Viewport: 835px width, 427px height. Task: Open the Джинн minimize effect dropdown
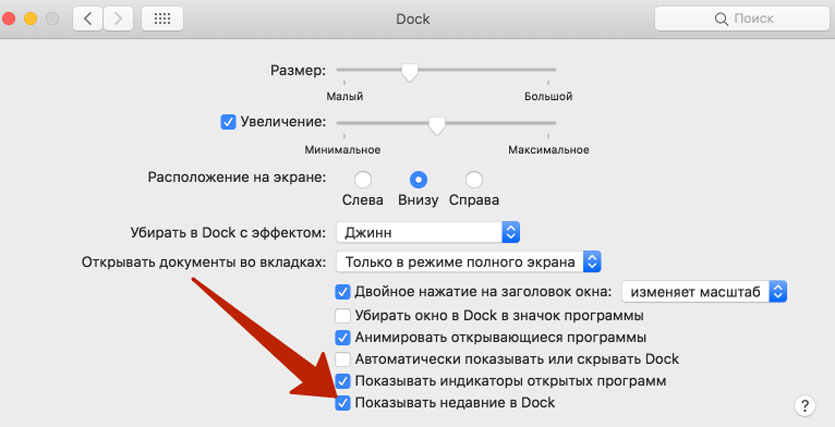click(428, 232)
